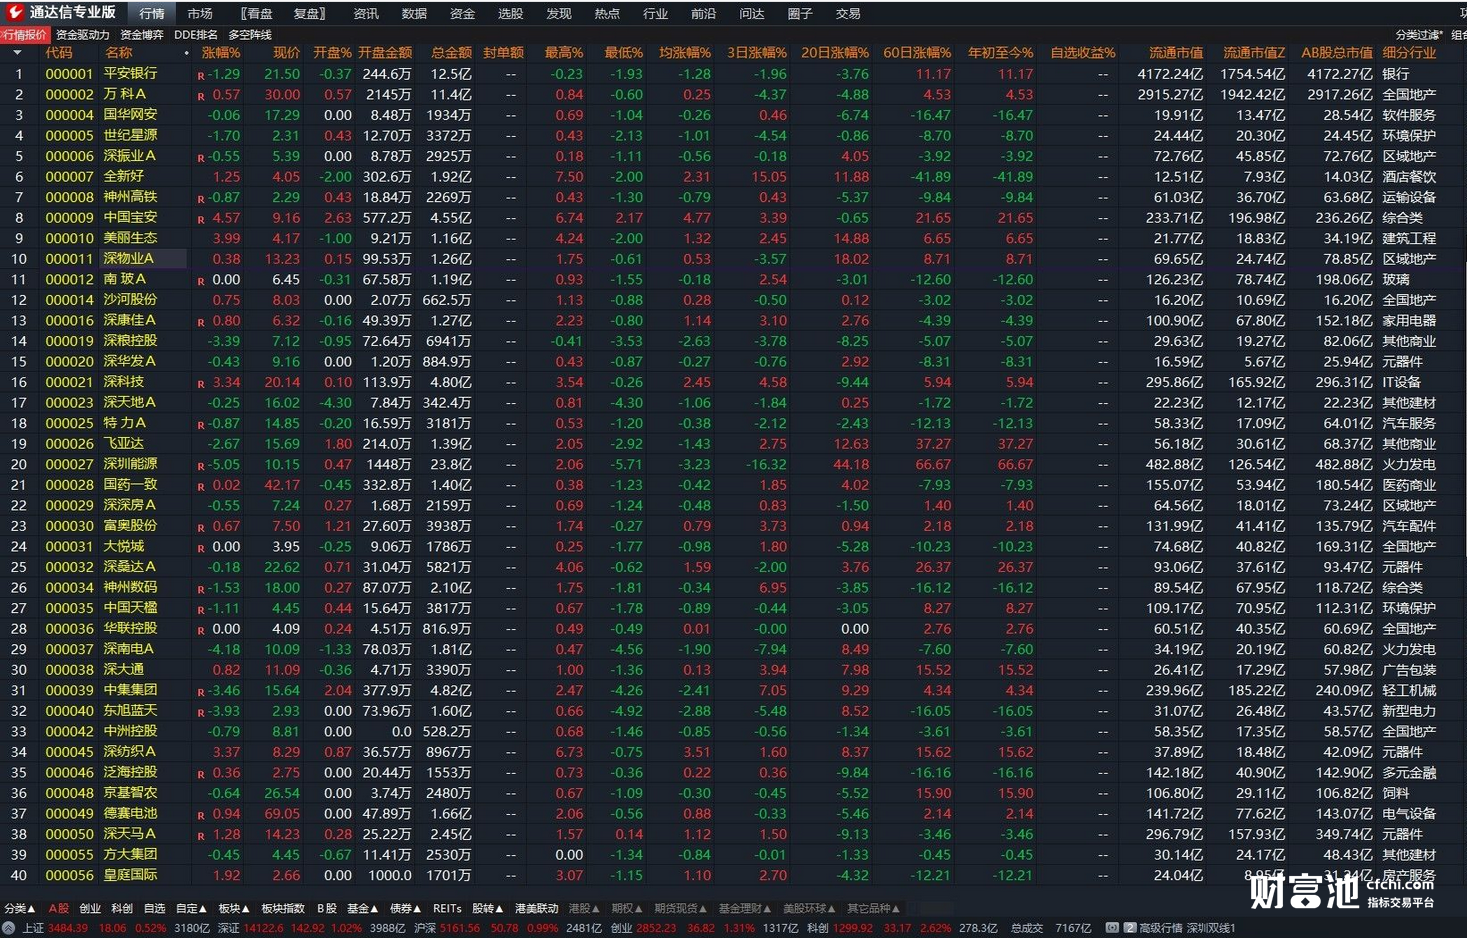Screen dimensions: 1467x938
Task: Click the numbered 2 icon before 高级行情
Action: coord(1129,928)
